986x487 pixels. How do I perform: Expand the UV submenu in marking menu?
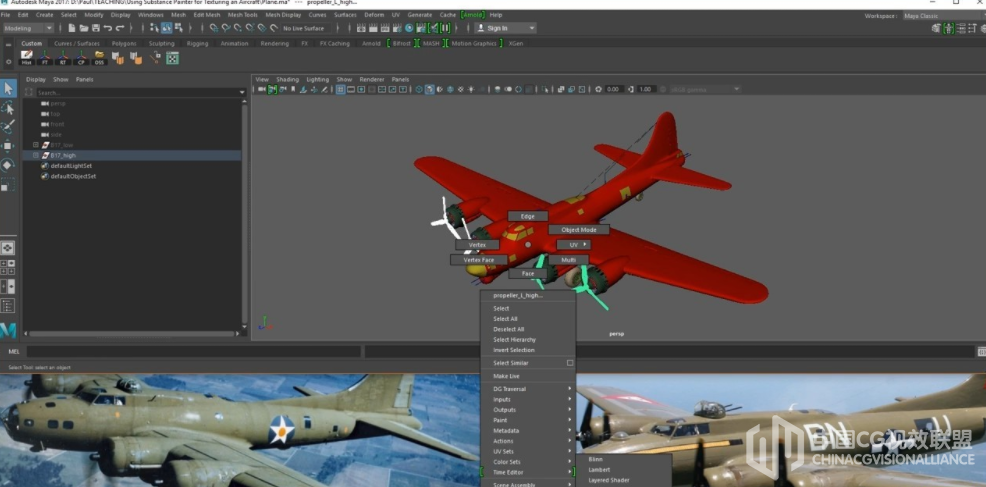[573, 244]
